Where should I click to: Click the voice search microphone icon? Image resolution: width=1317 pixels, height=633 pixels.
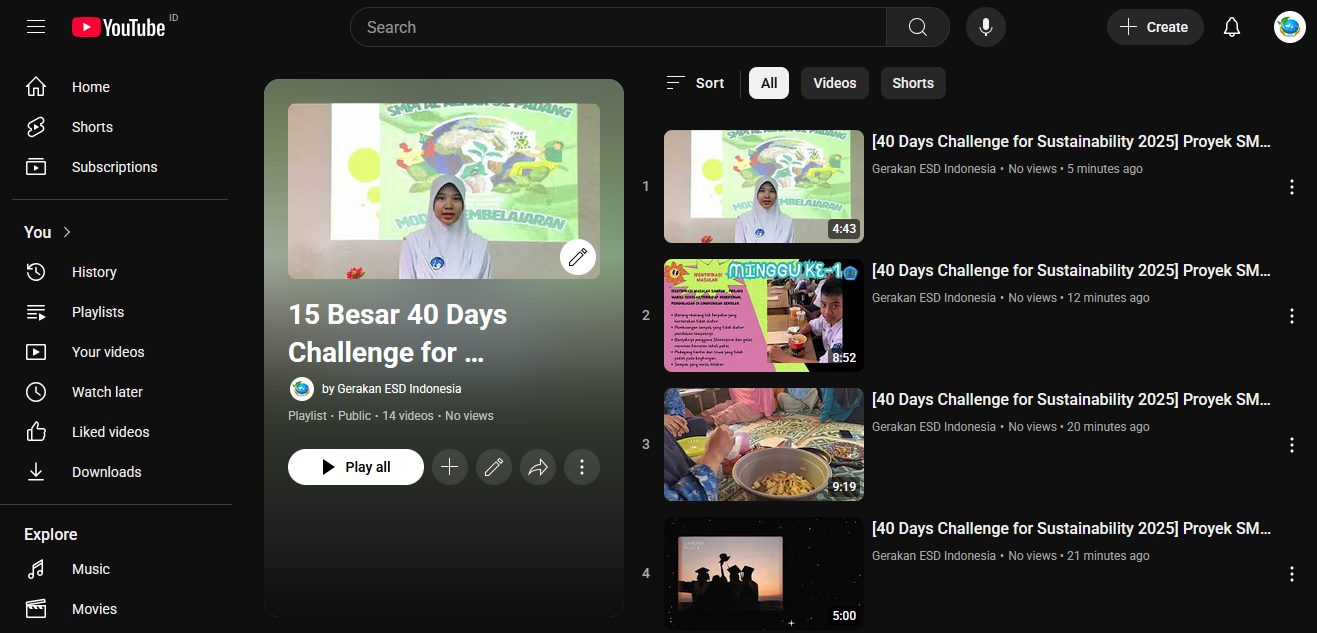985,27
